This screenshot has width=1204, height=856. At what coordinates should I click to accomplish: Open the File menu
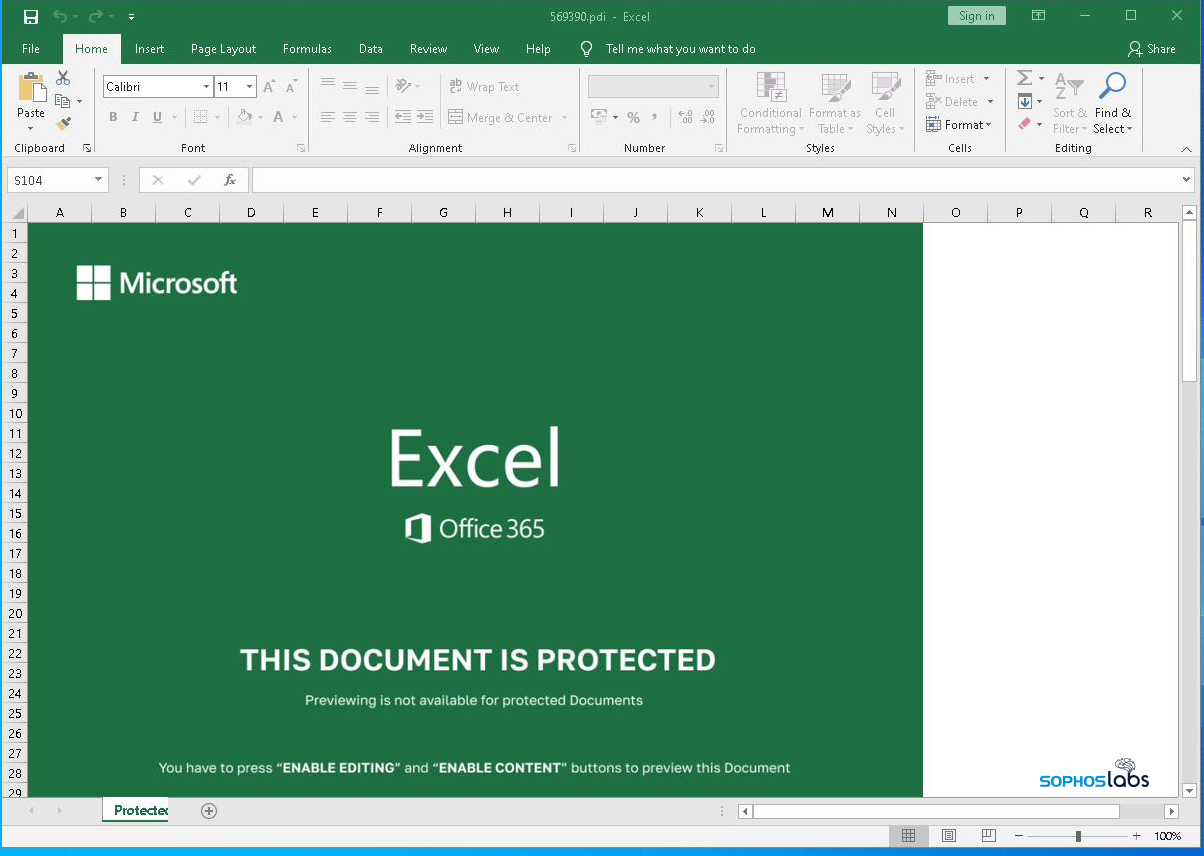pos(31,49)
